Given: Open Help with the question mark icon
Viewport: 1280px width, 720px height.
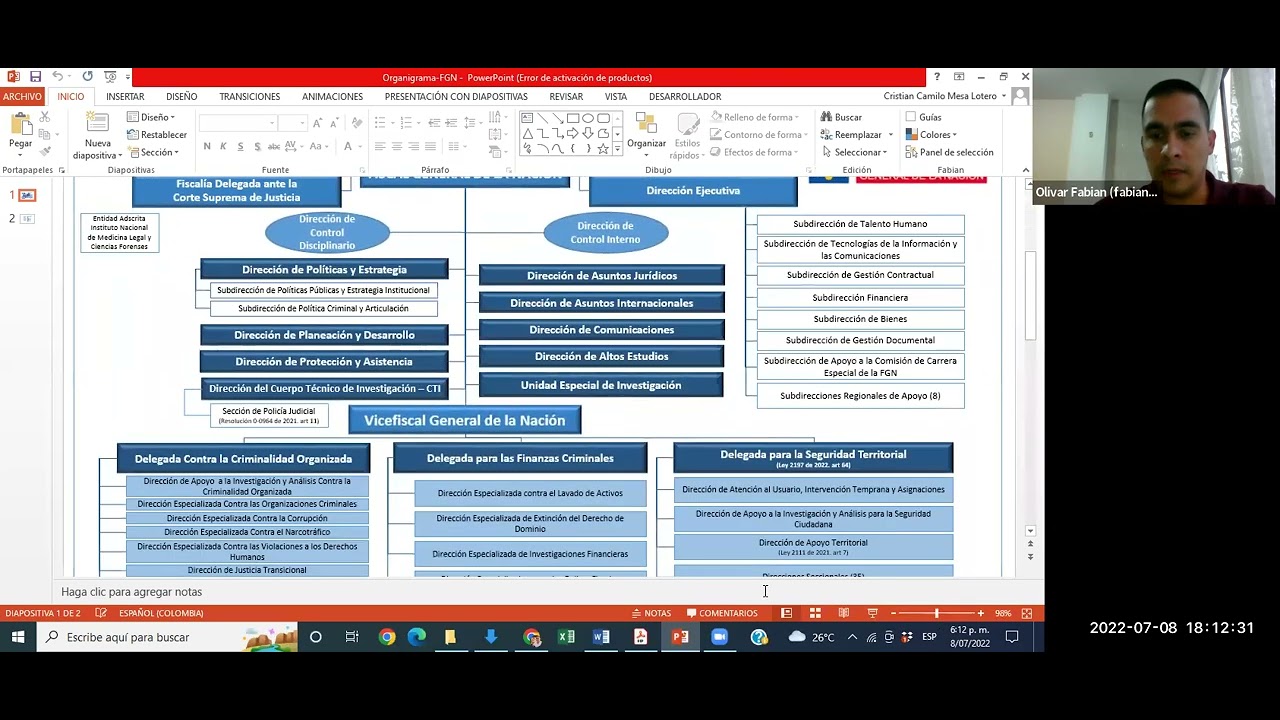Looking at the screenshot, I should [937, 77].
